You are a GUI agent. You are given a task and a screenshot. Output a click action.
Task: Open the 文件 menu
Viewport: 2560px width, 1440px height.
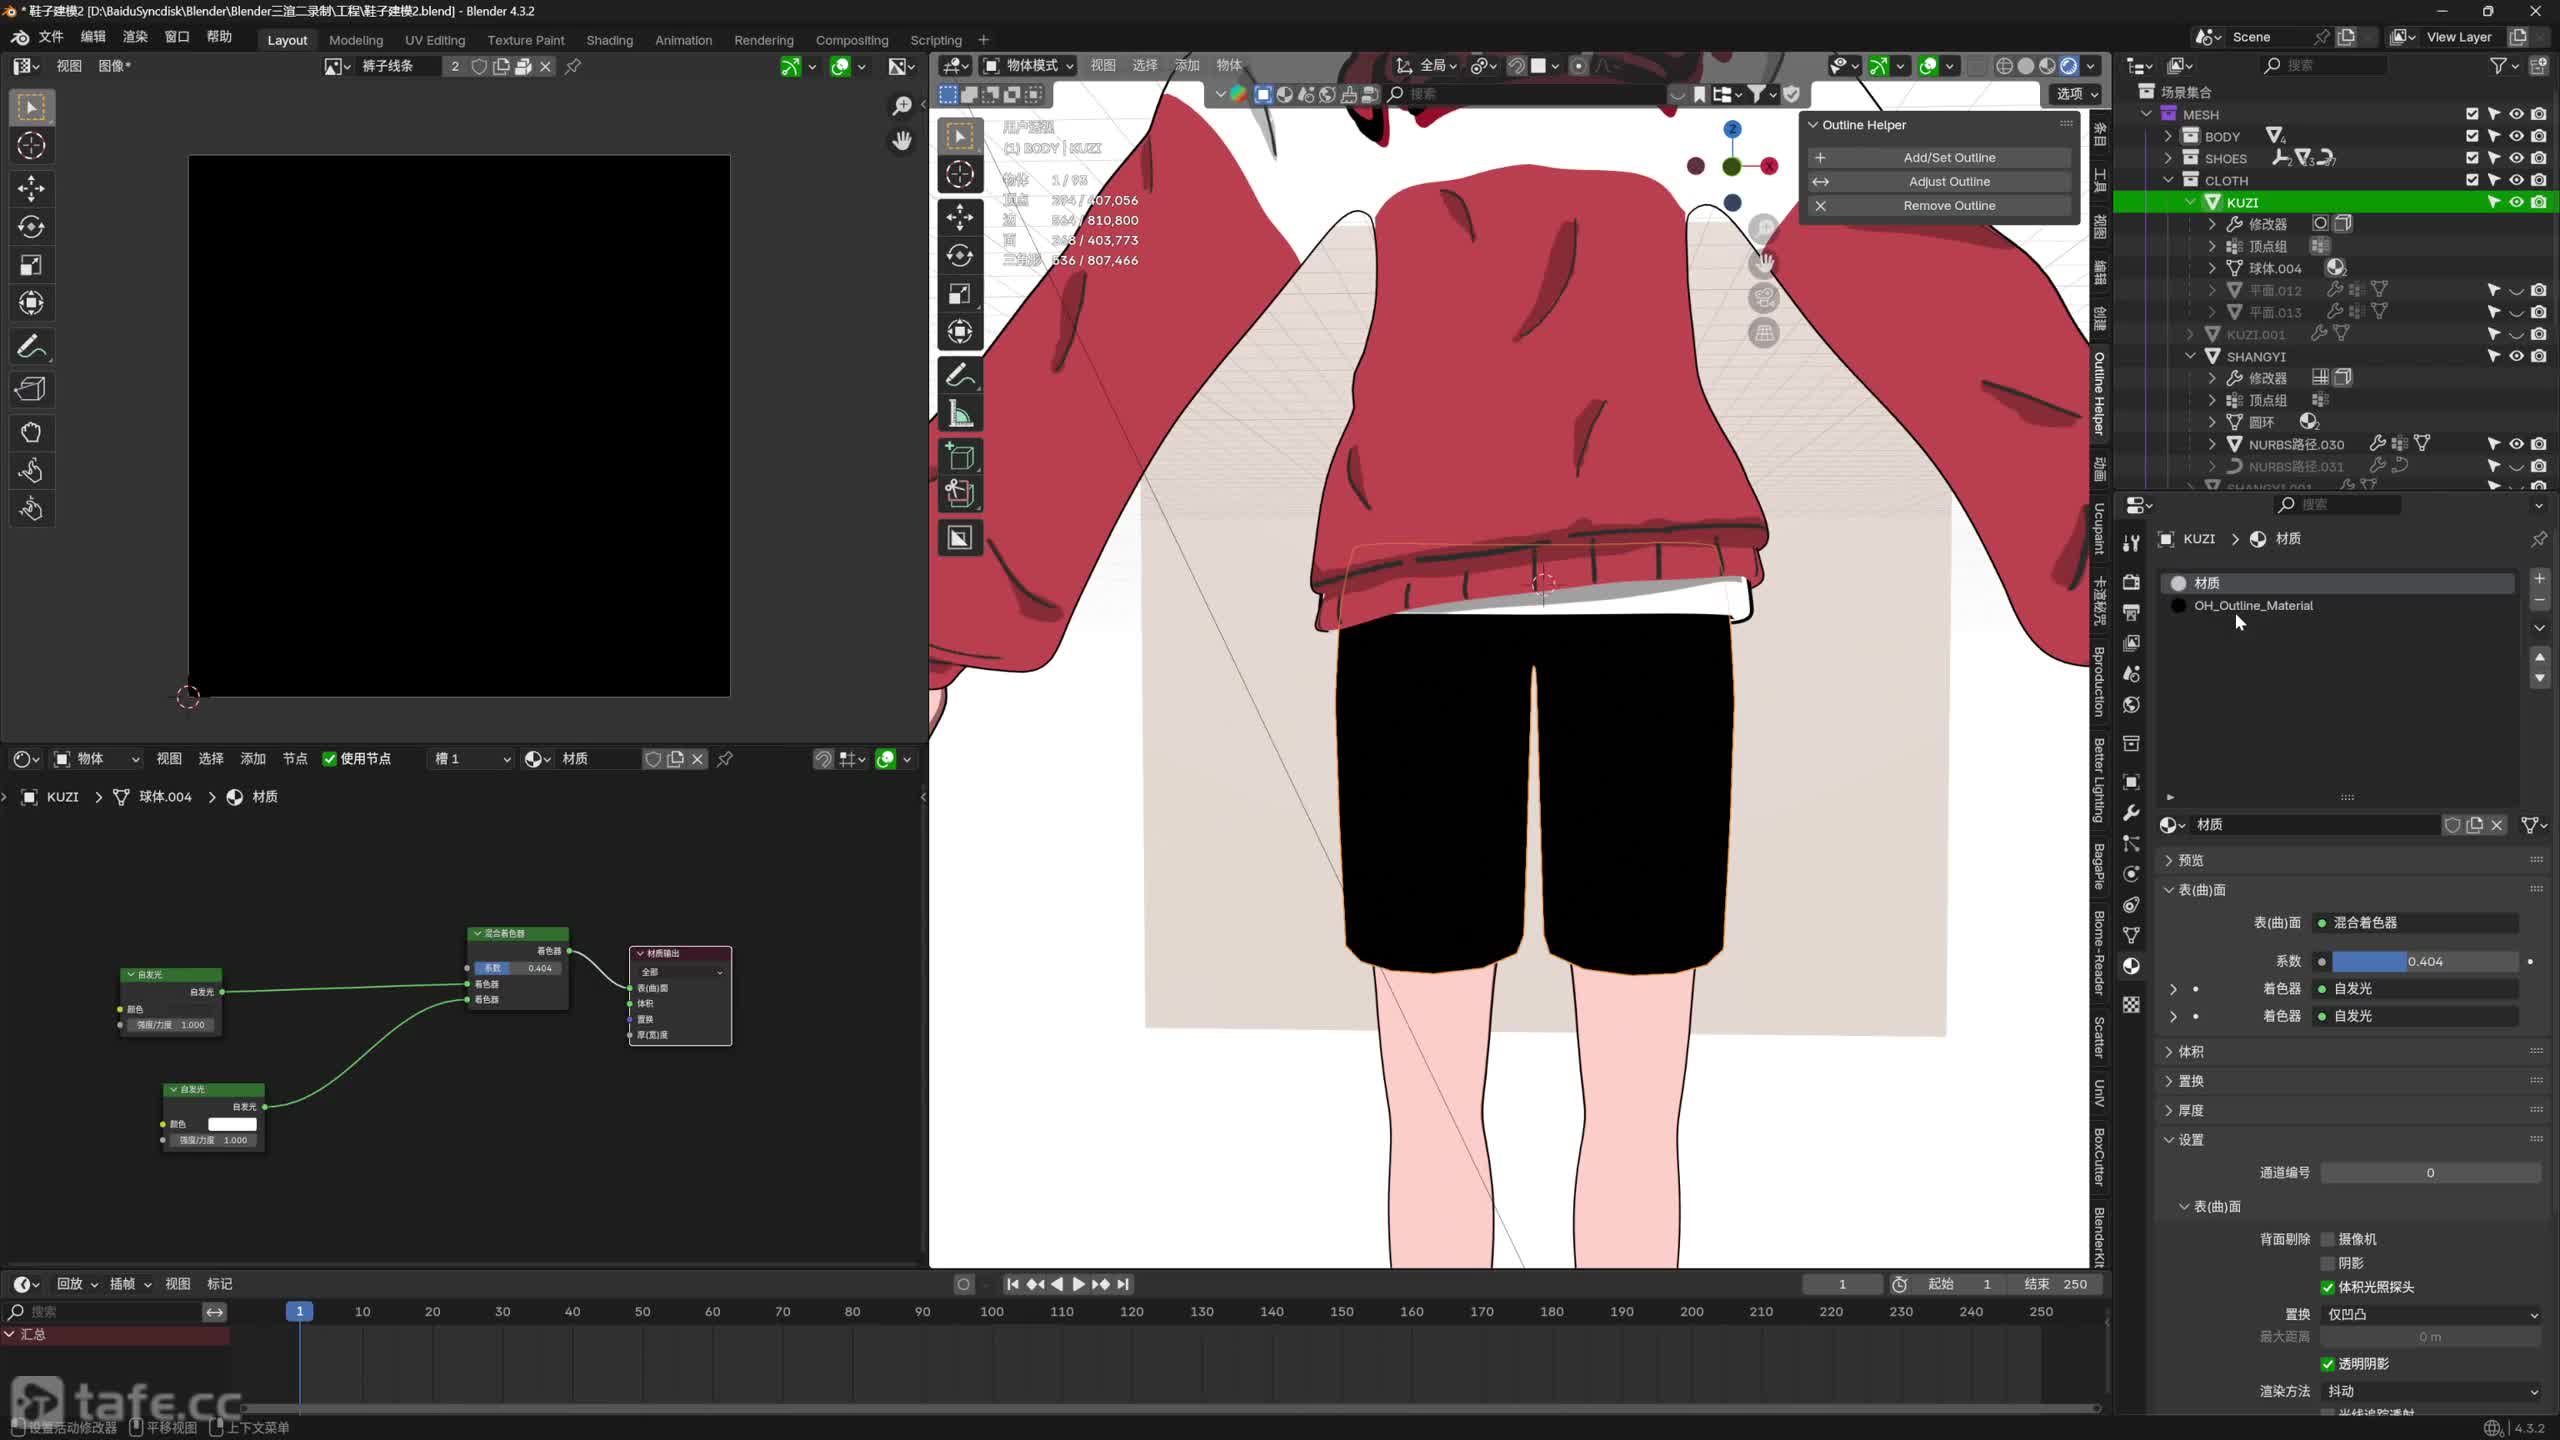pos(51,37)
